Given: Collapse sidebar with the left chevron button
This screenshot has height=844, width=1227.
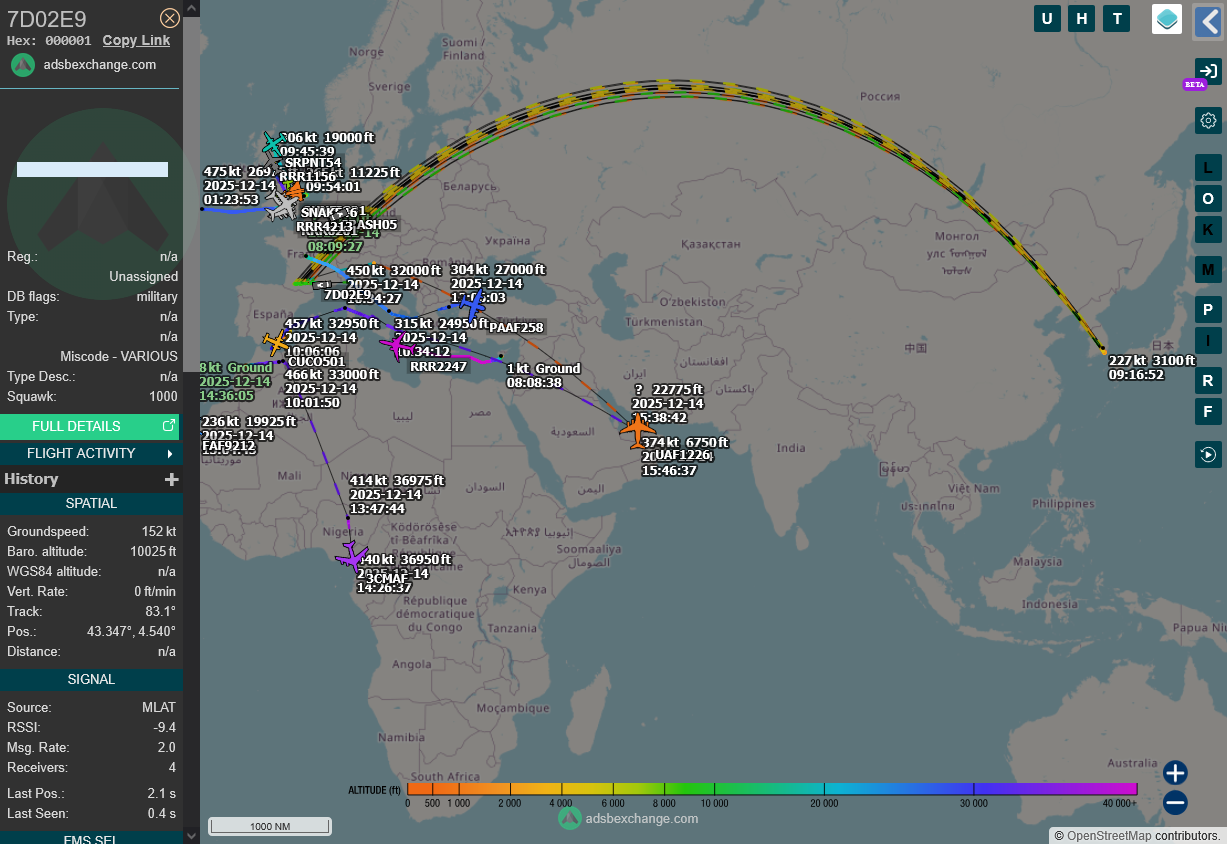Looking at the screenshot, I should tap(1208, 20).
